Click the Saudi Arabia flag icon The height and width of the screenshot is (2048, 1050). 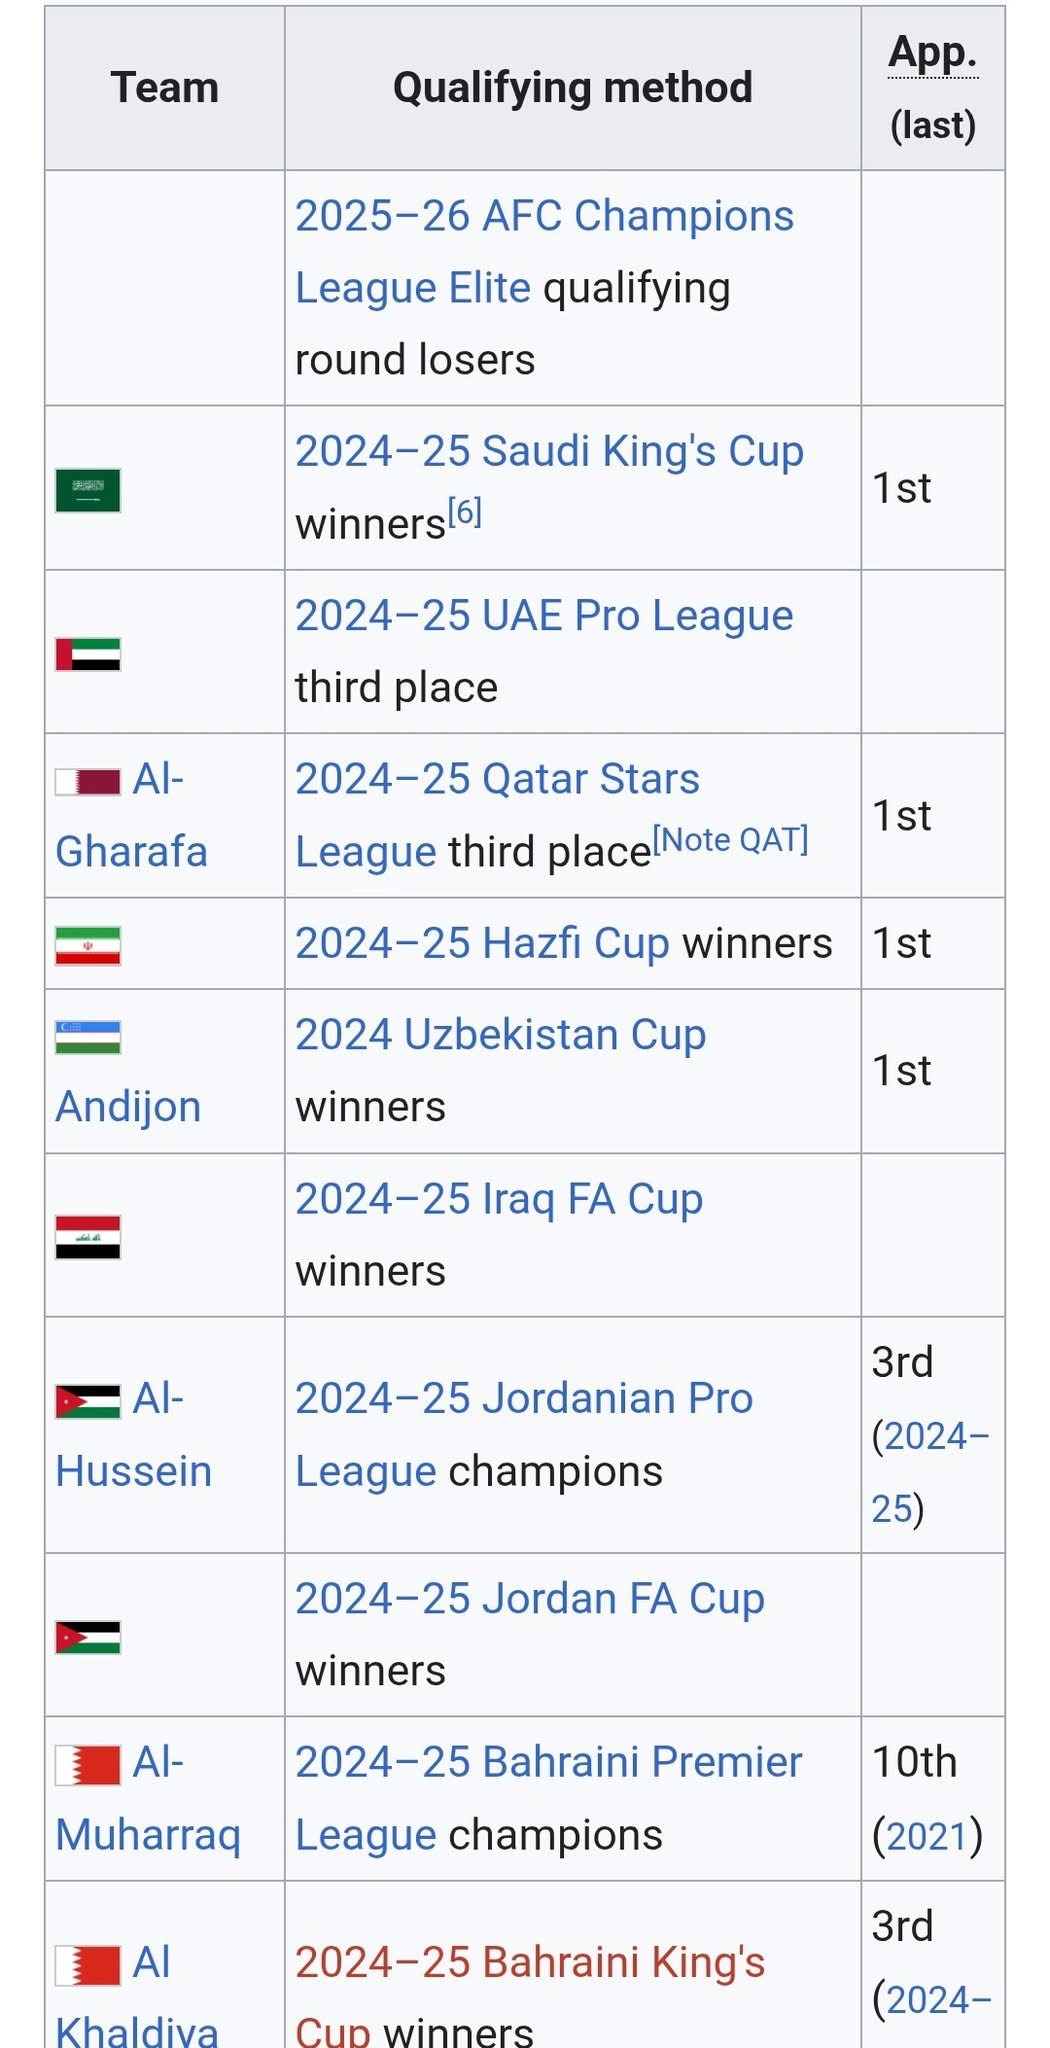pyautogui.click(x=88, y=490)
